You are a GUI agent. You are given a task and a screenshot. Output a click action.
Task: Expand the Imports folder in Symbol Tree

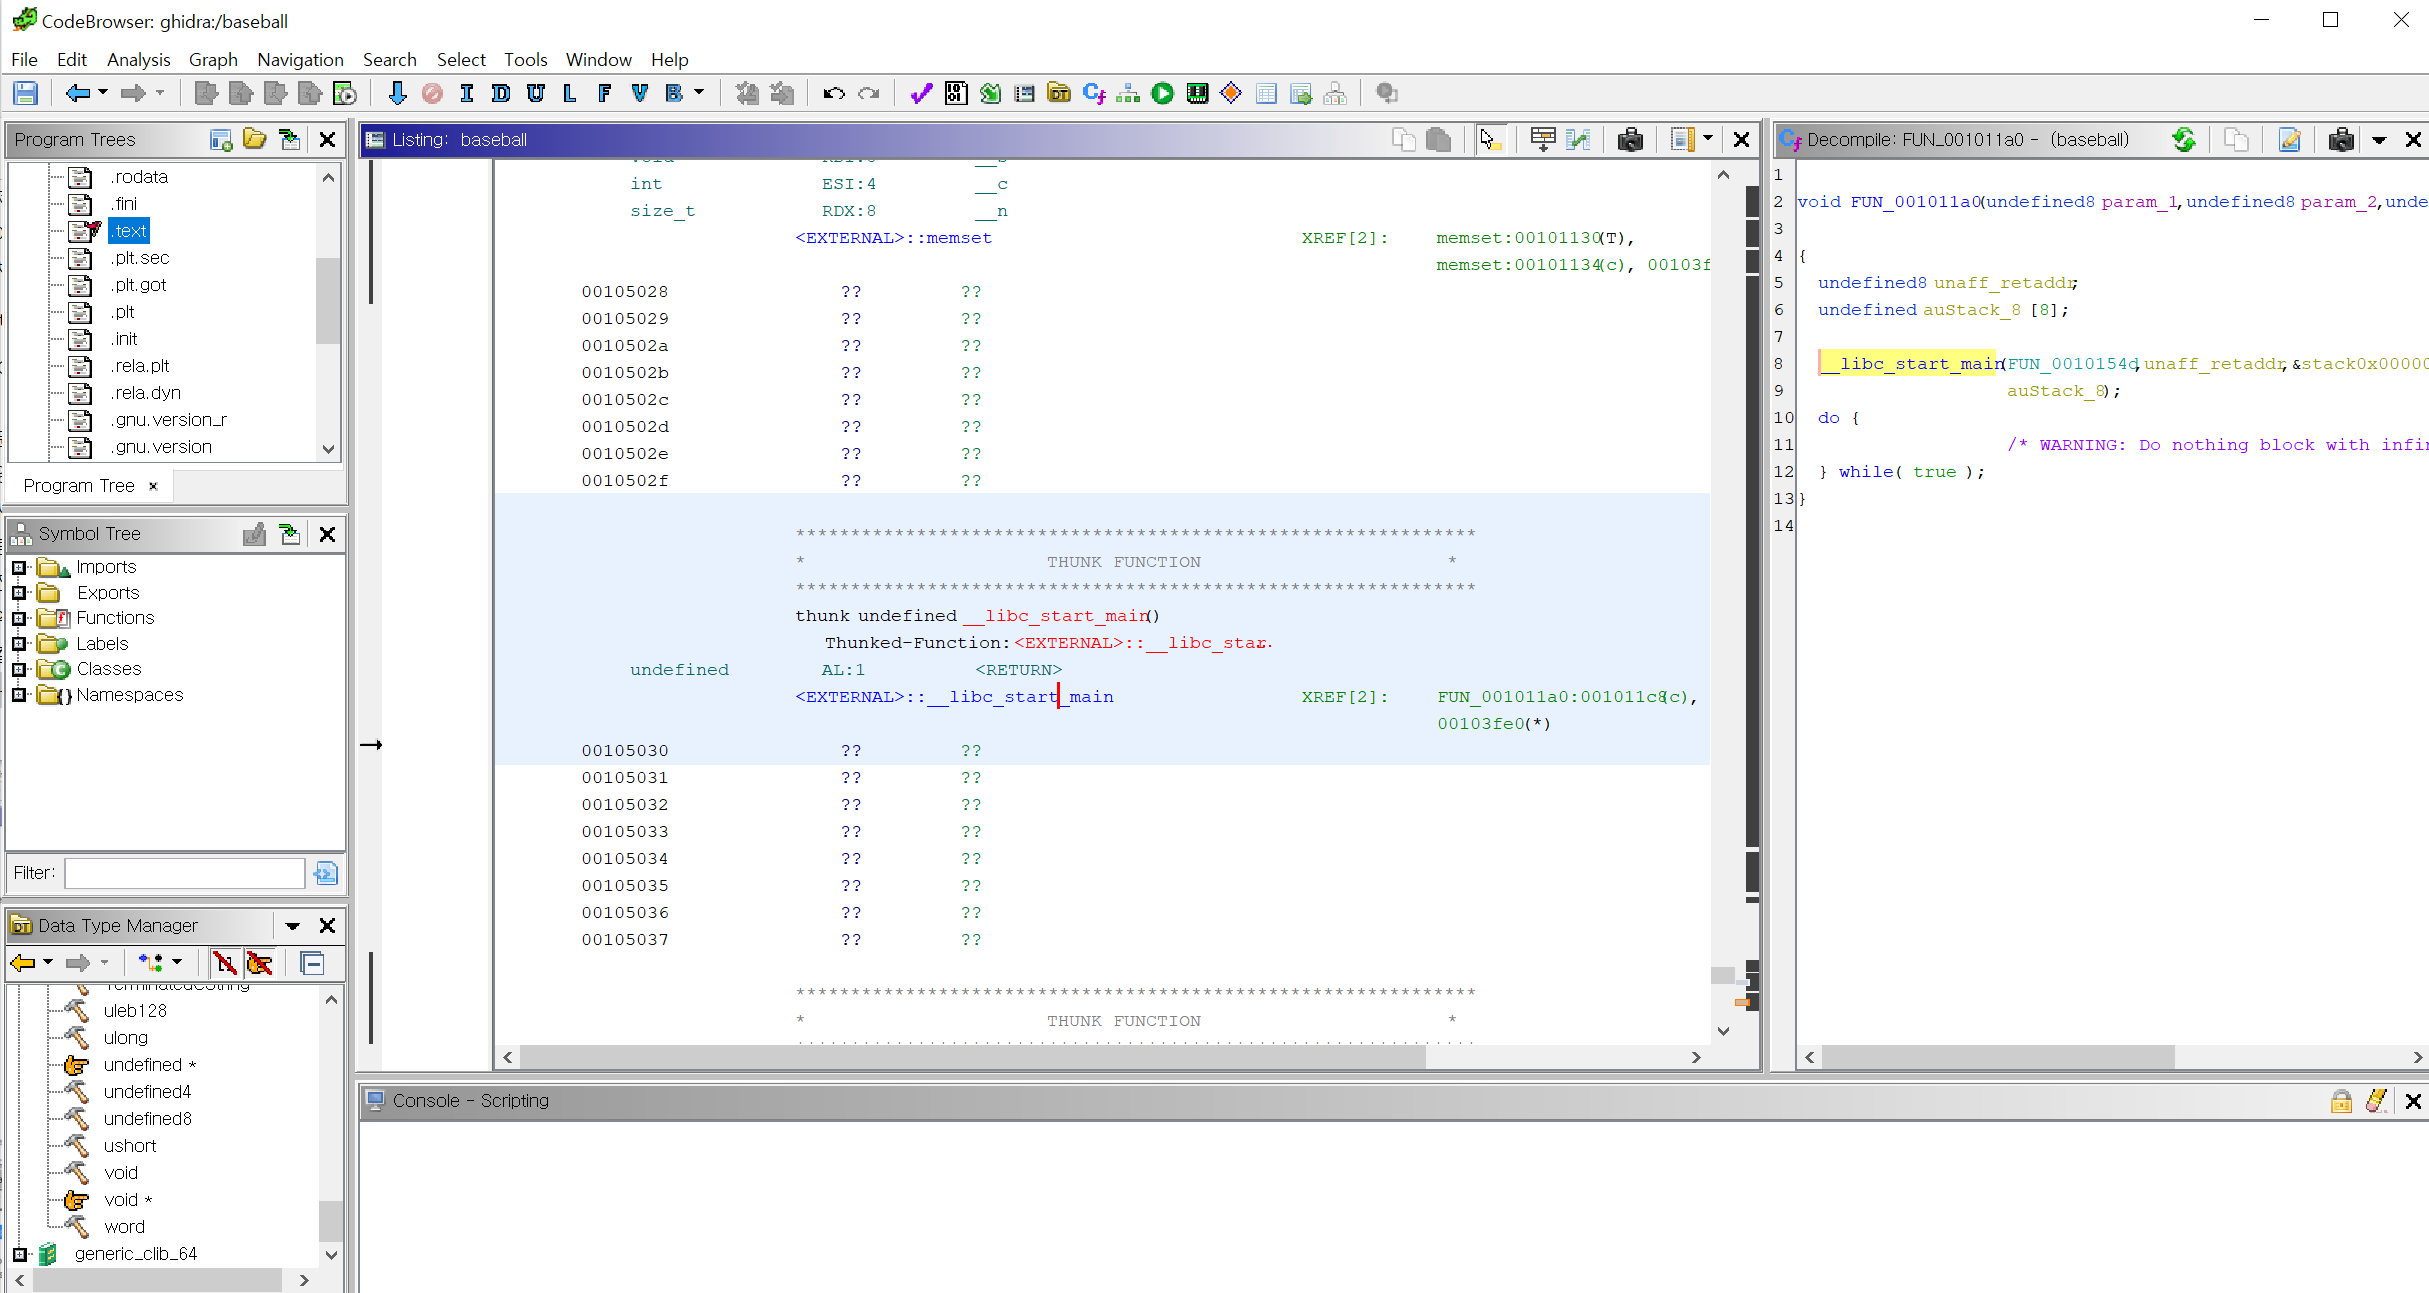click(x=19, y=567)
